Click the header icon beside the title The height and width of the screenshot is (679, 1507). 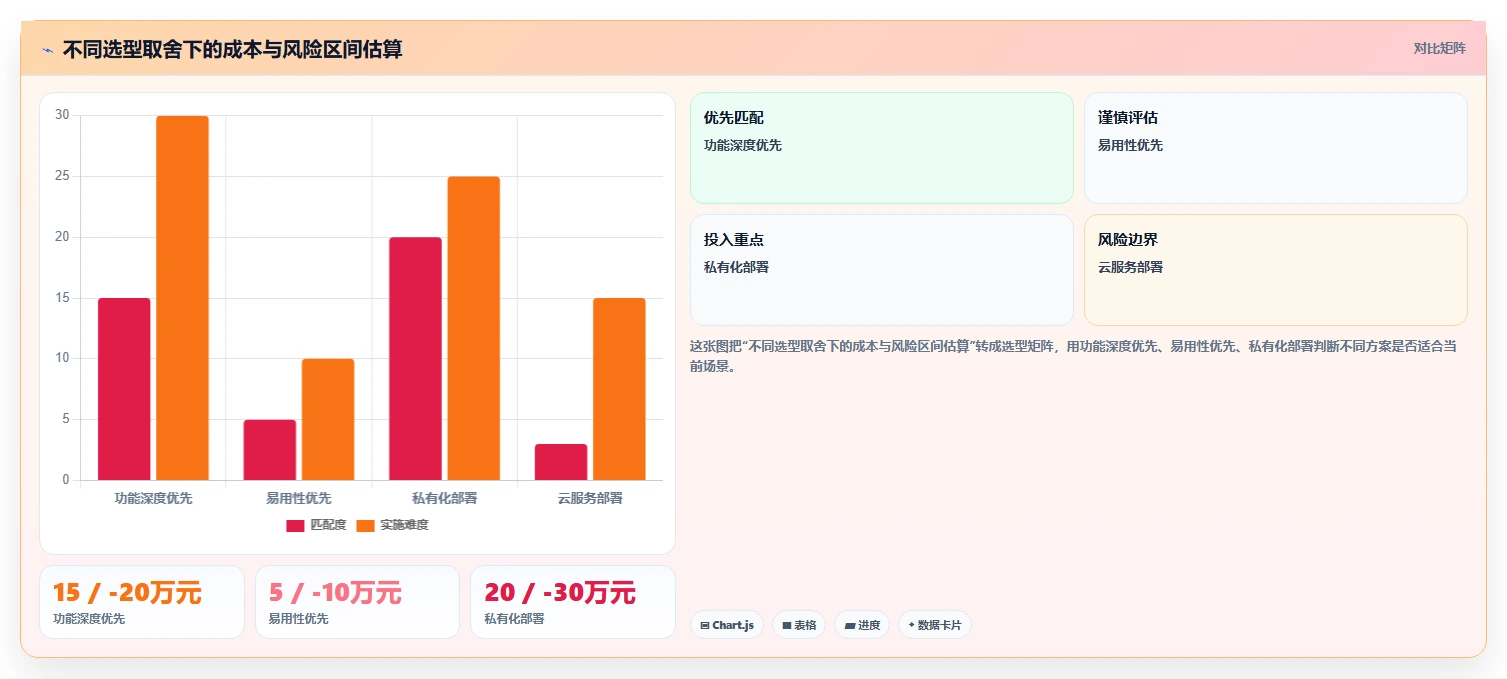click(x=48, y=50)
